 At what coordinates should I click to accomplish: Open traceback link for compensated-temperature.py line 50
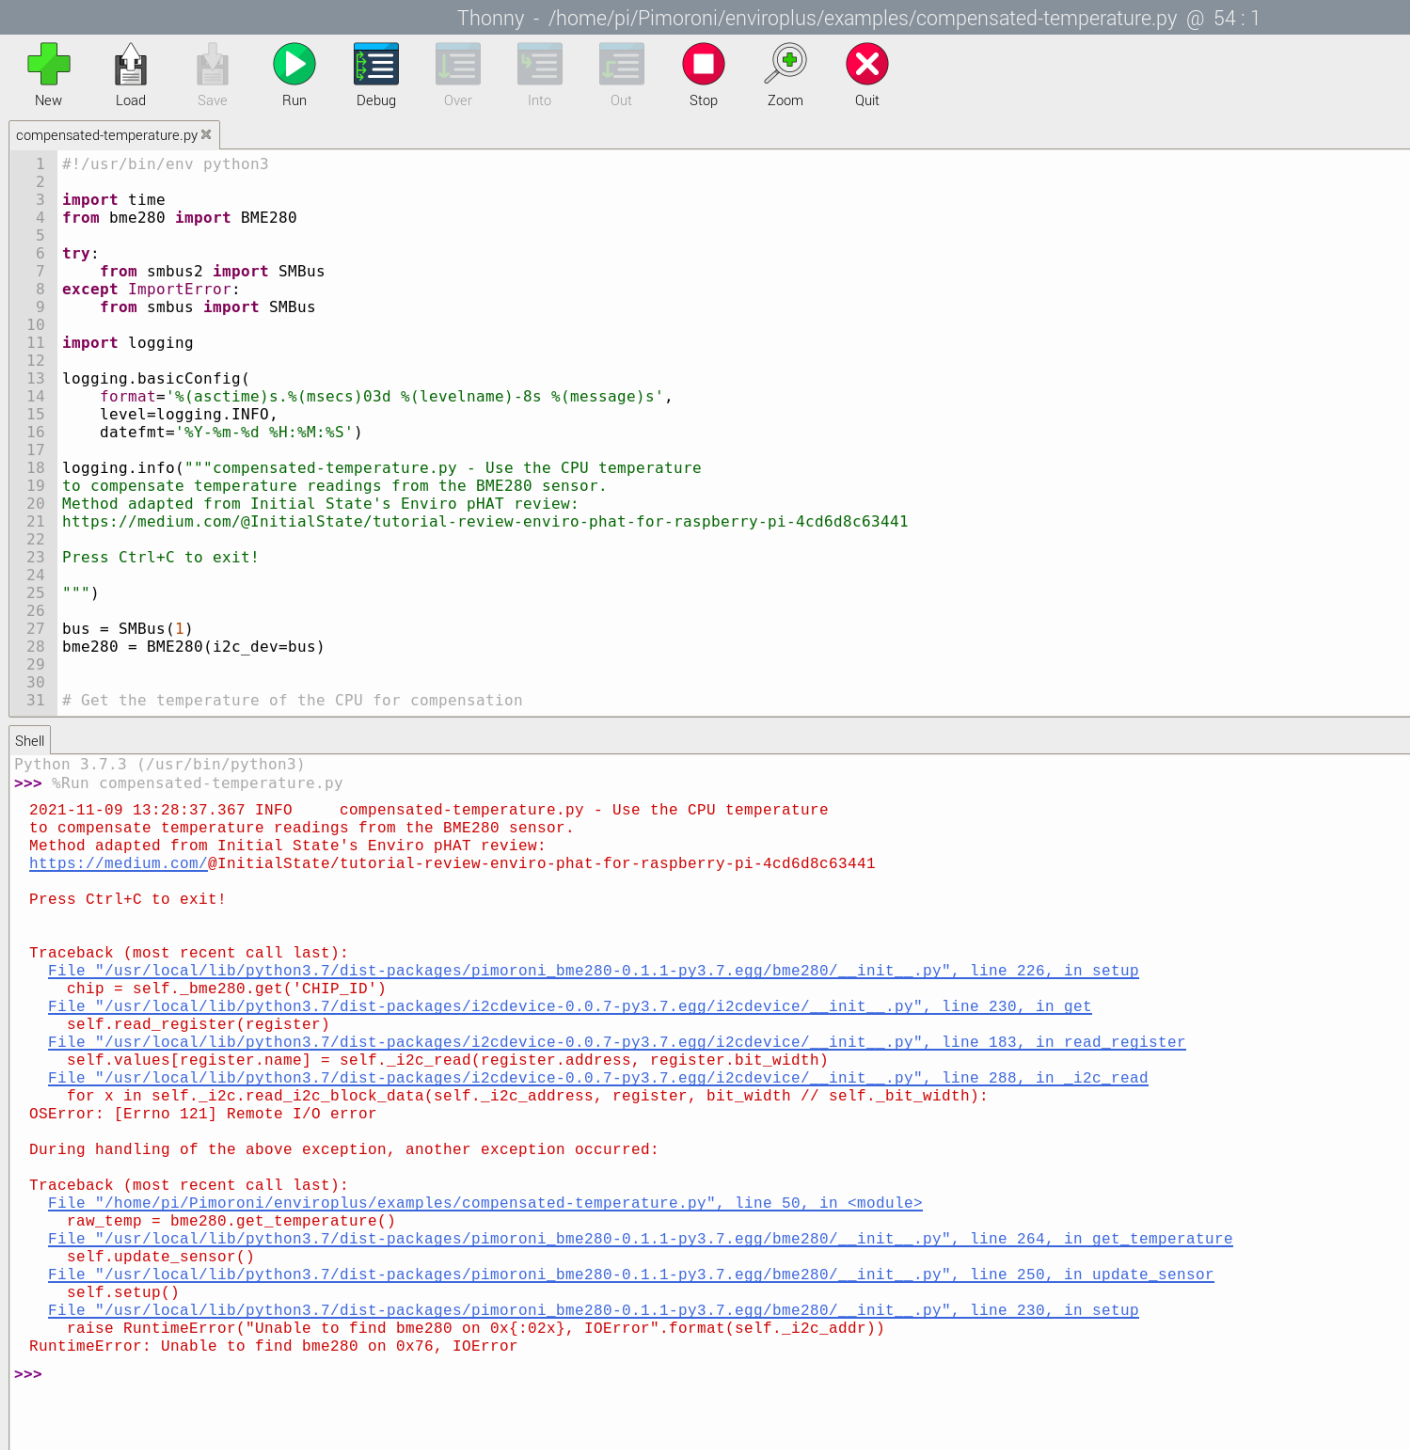coord(484,1202)
